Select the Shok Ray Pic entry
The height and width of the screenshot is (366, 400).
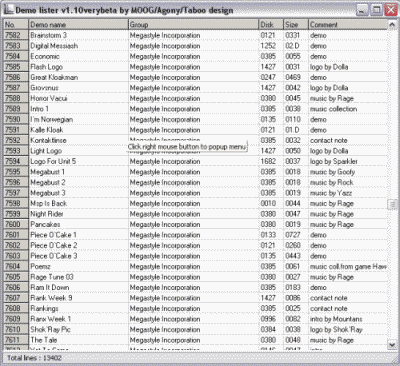(50, 329)
